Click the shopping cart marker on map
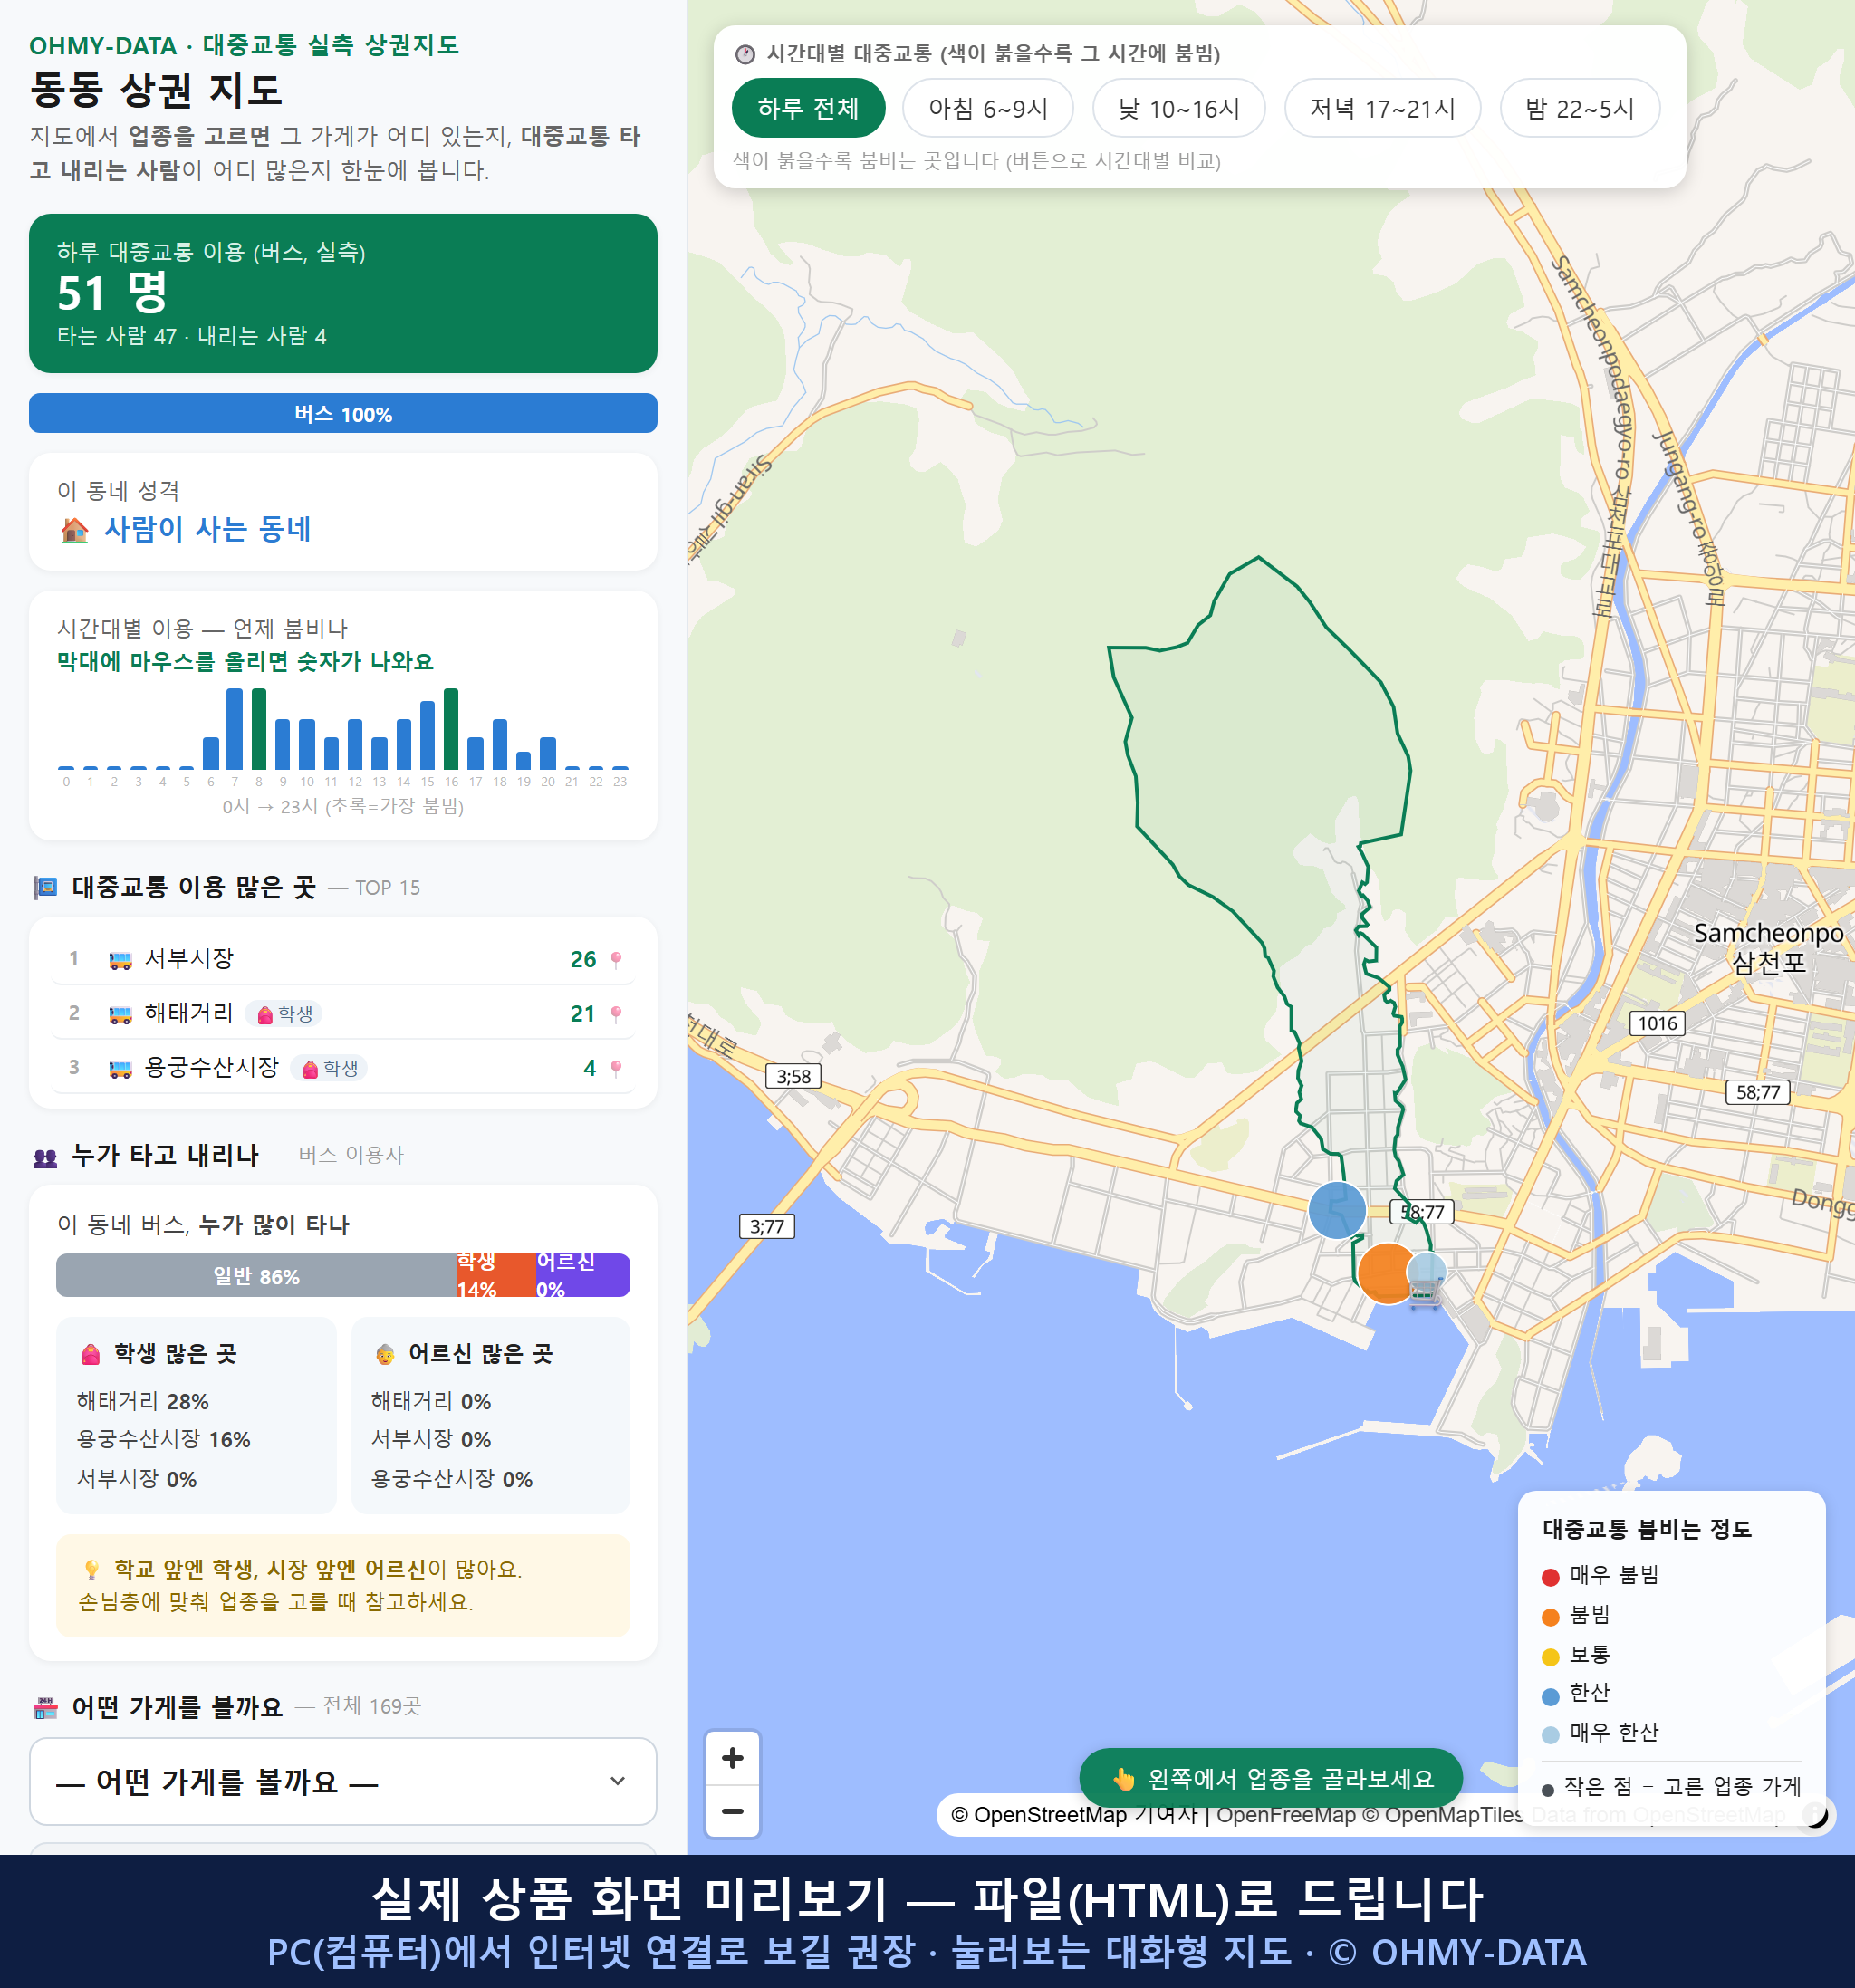Viewport: 1855px width, 1988px height. pos(1425,1293)
